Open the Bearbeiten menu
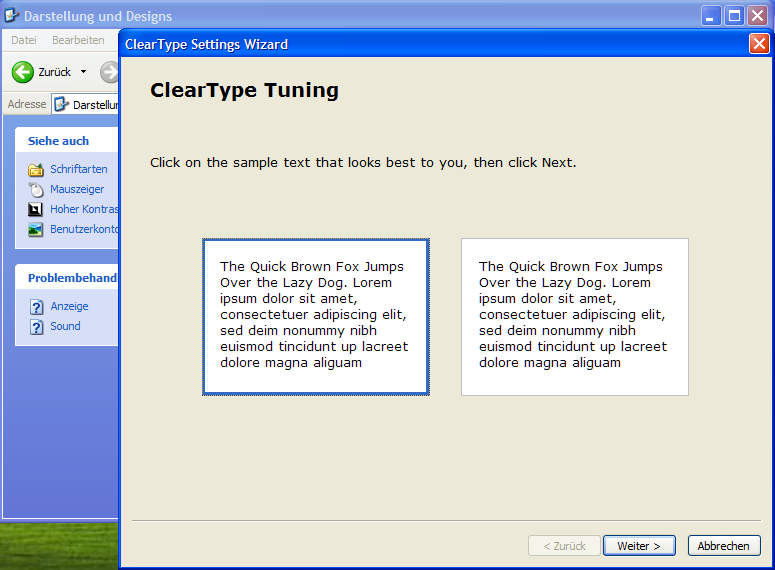775x570 pixels. point(78,40)
